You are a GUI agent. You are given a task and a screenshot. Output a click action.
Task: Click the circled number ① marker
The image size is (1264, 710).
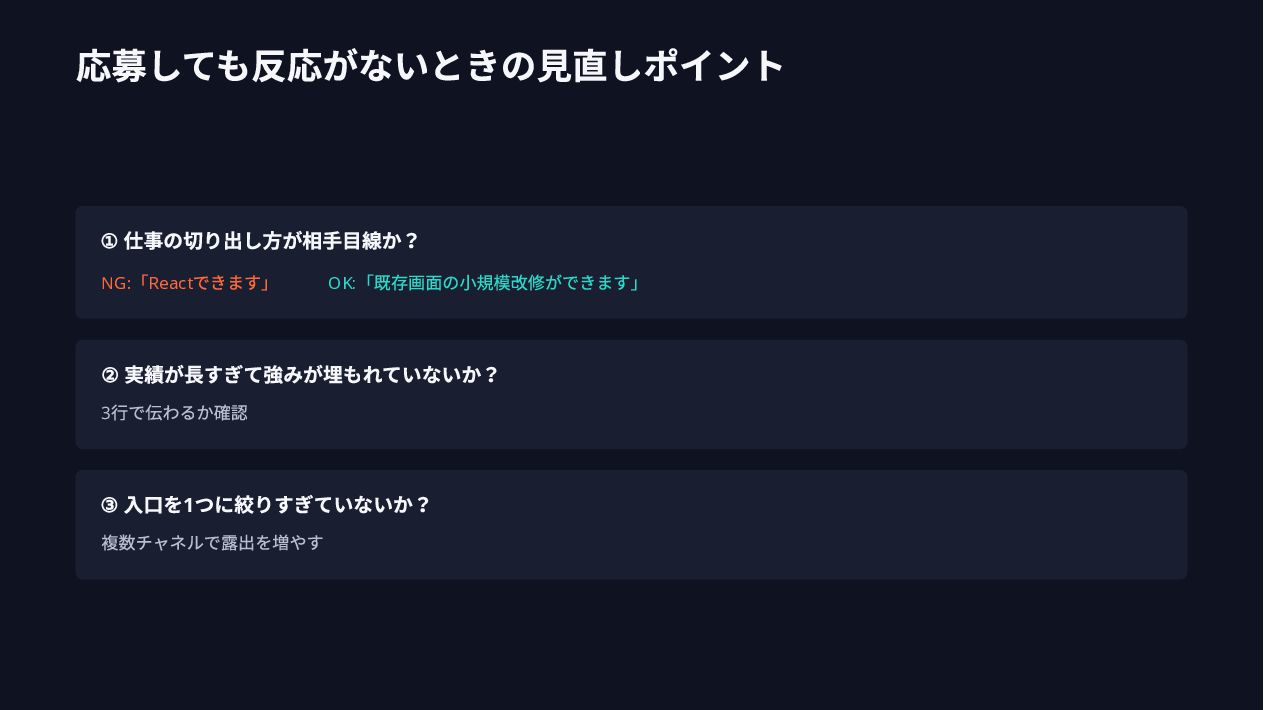(110, 241)
